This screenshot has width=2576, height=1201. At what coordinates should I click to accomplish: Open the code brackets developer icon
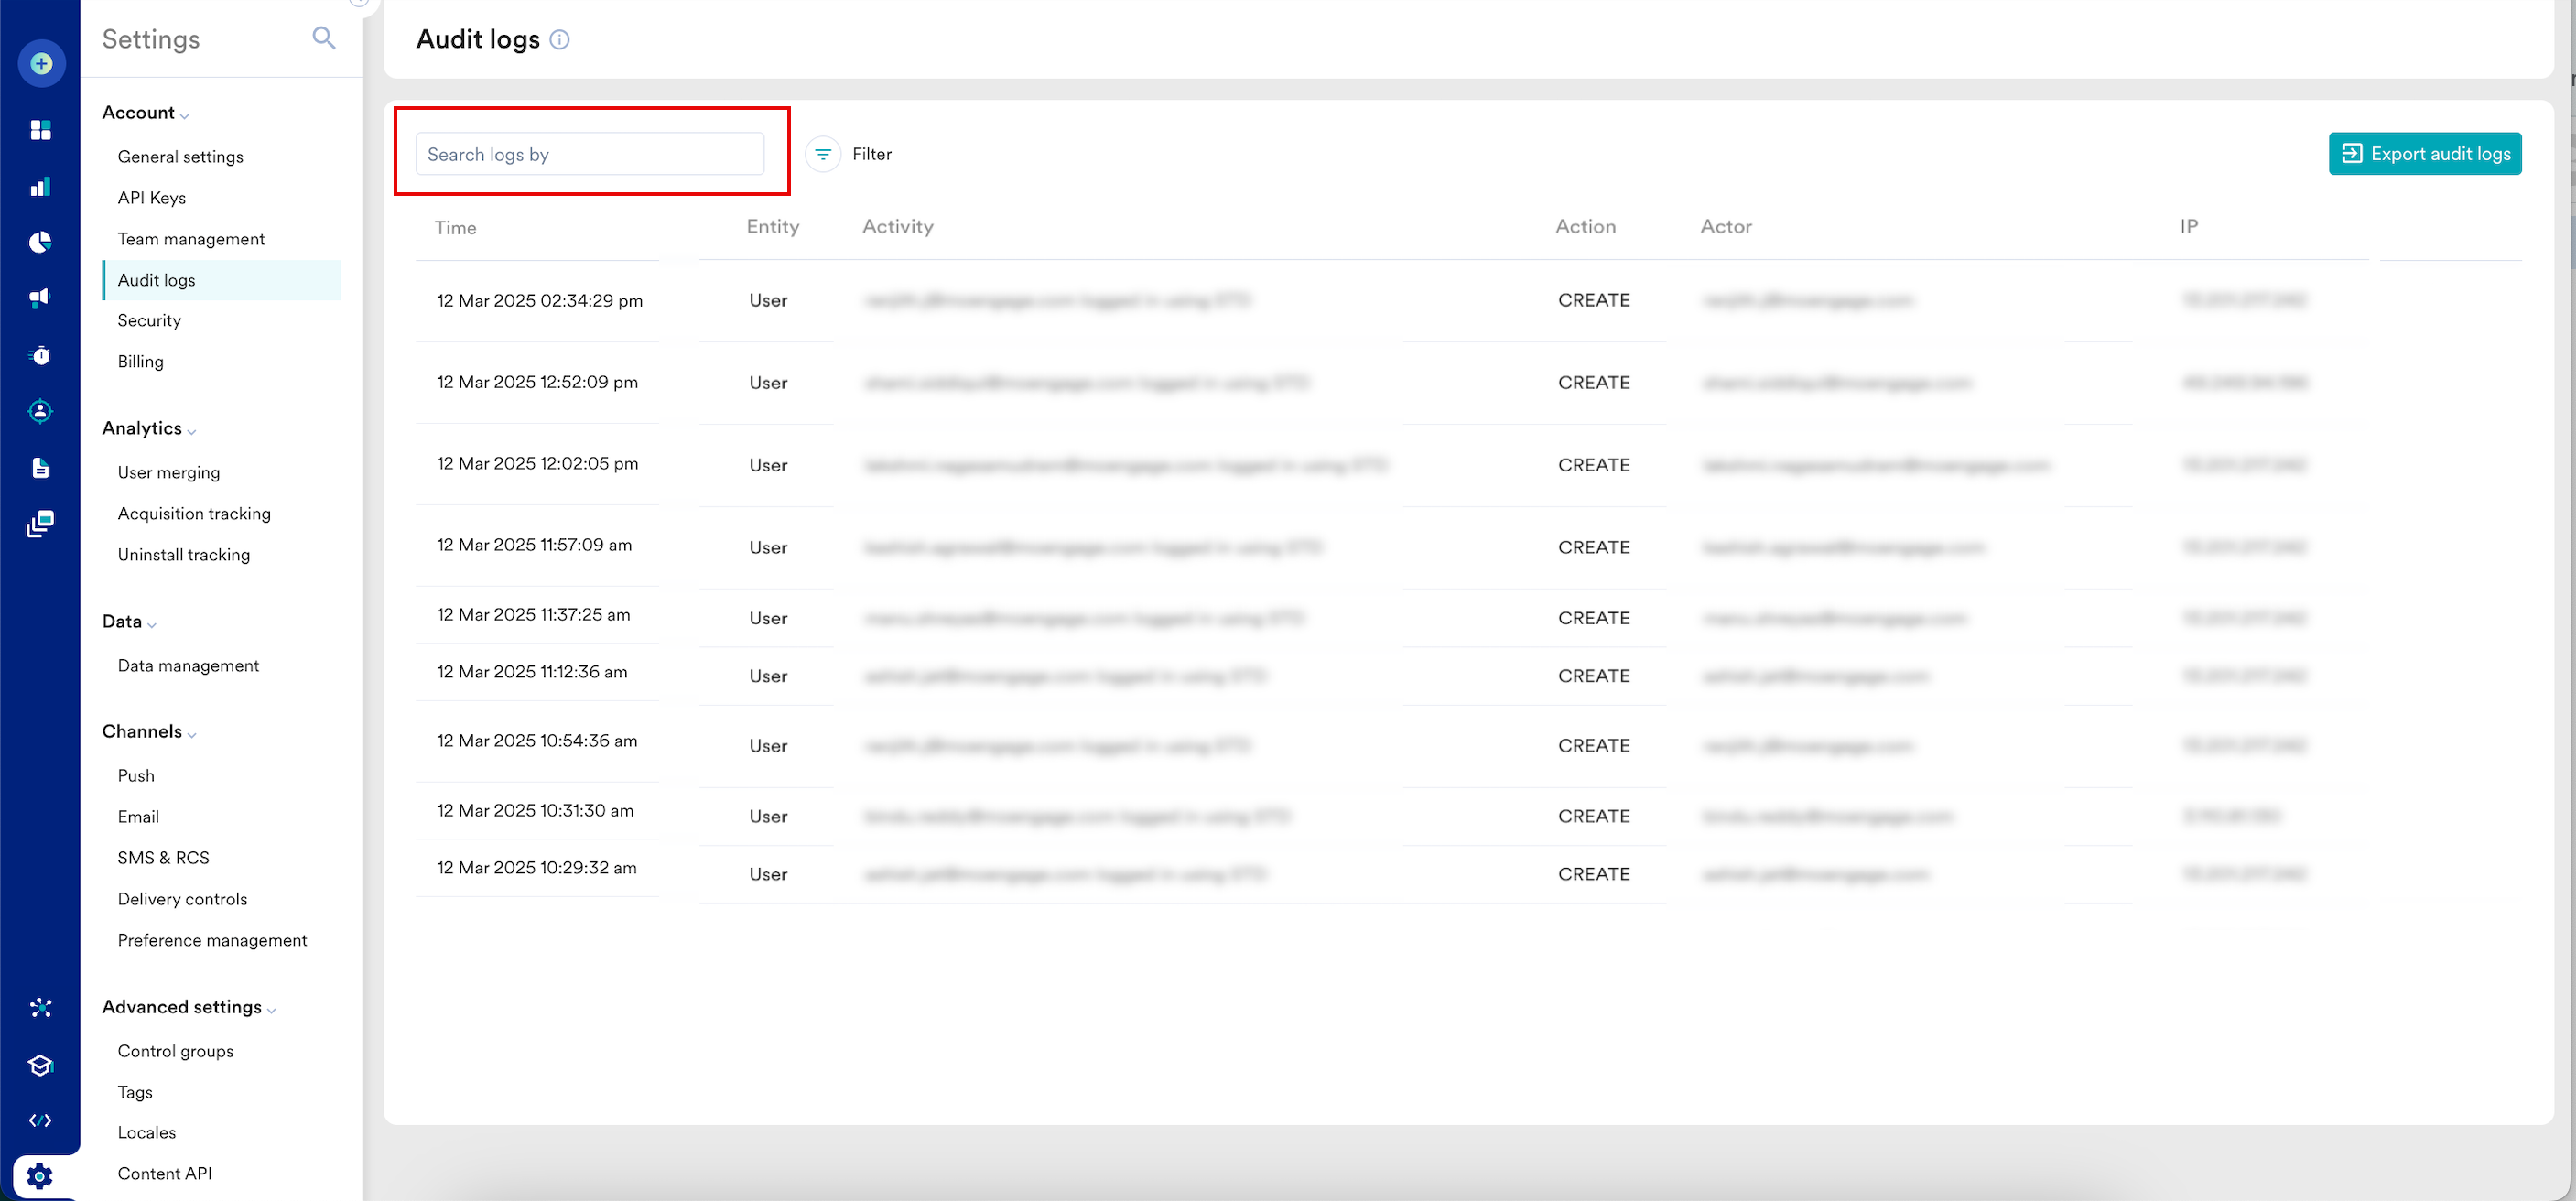[x=41, y=1120]
